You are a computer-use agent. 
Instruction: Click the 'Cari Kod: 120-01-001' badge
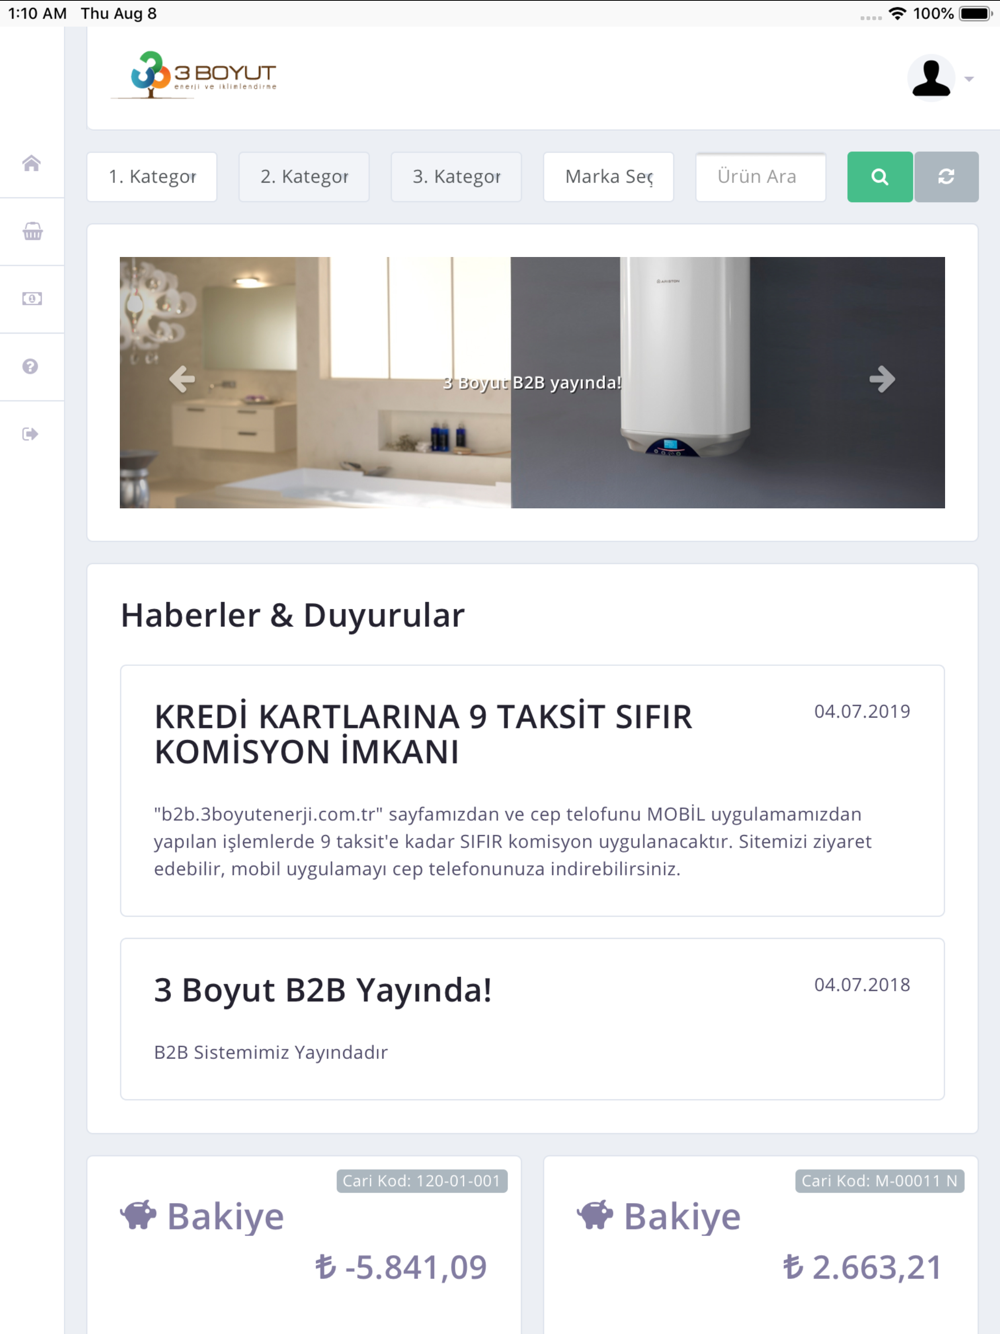(422, 1181)
